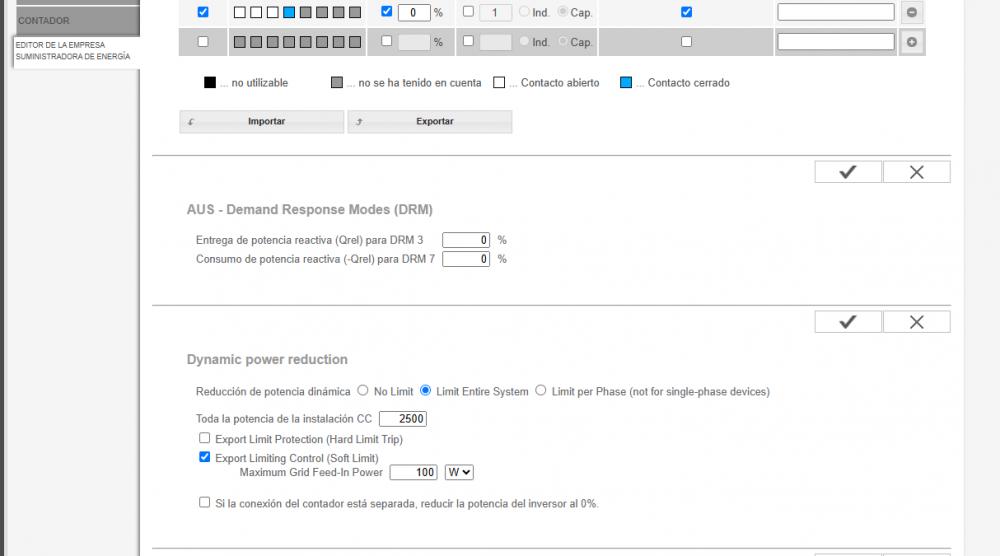
Task: Click the 'AUS - Demand Response Modes (DRM)' heading
Action: coord(309,210)
